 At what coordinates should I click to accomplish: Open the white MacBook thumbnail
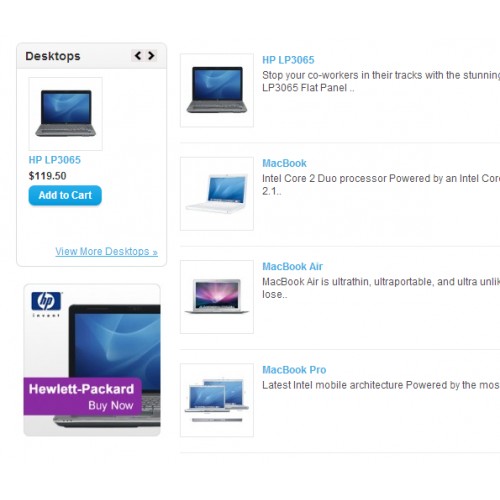click(x=217, y=194)
